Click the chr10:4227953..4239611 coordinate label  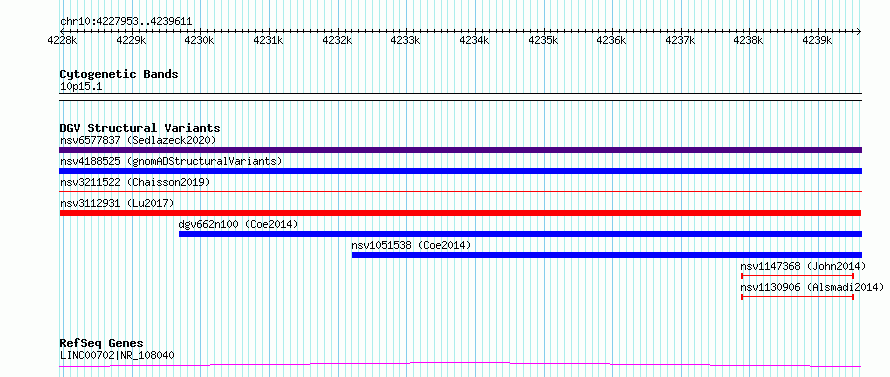[126, 22]
